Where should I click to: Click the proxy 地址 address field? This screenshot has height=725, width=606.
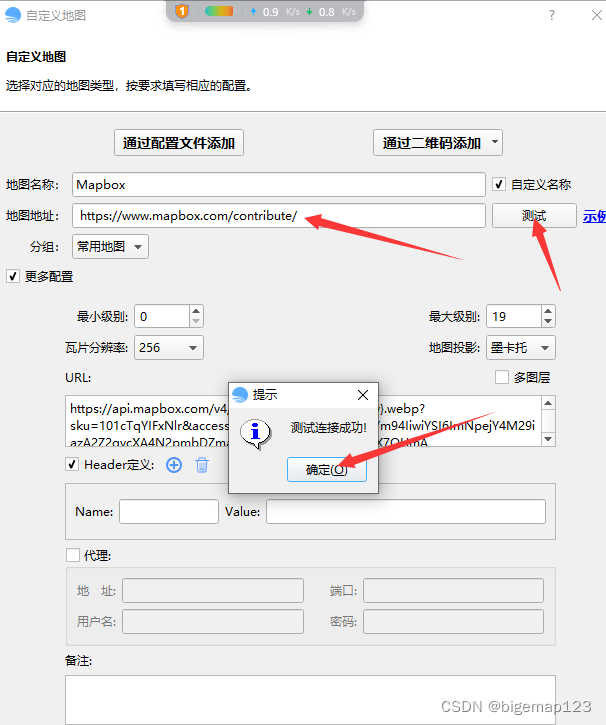(213, 590)
